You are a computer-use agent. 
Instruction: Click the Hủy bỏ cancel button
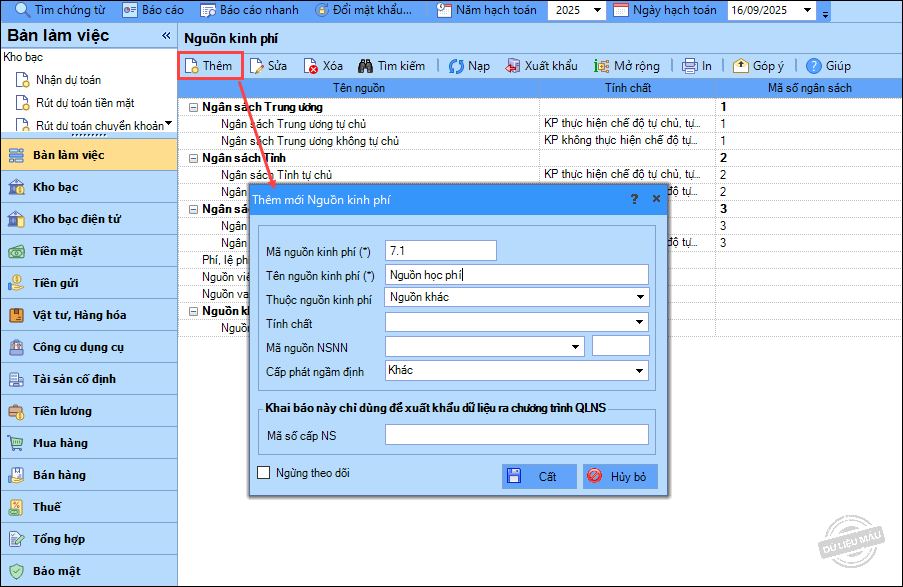point(620,476)
